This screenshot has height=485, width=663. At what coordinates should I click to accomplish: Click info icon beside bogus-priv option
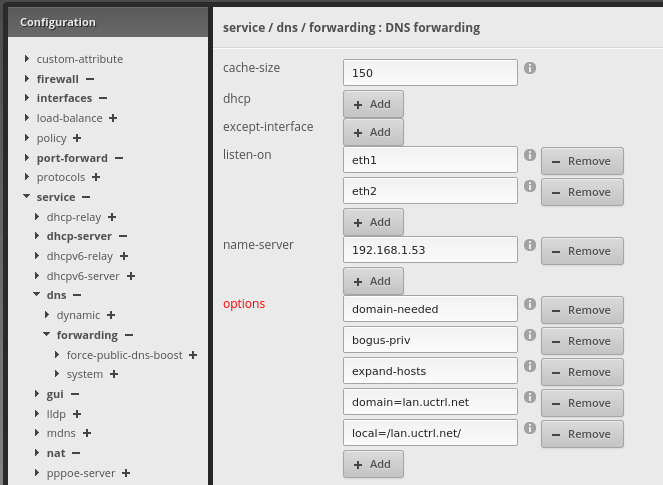pos(530,336)
